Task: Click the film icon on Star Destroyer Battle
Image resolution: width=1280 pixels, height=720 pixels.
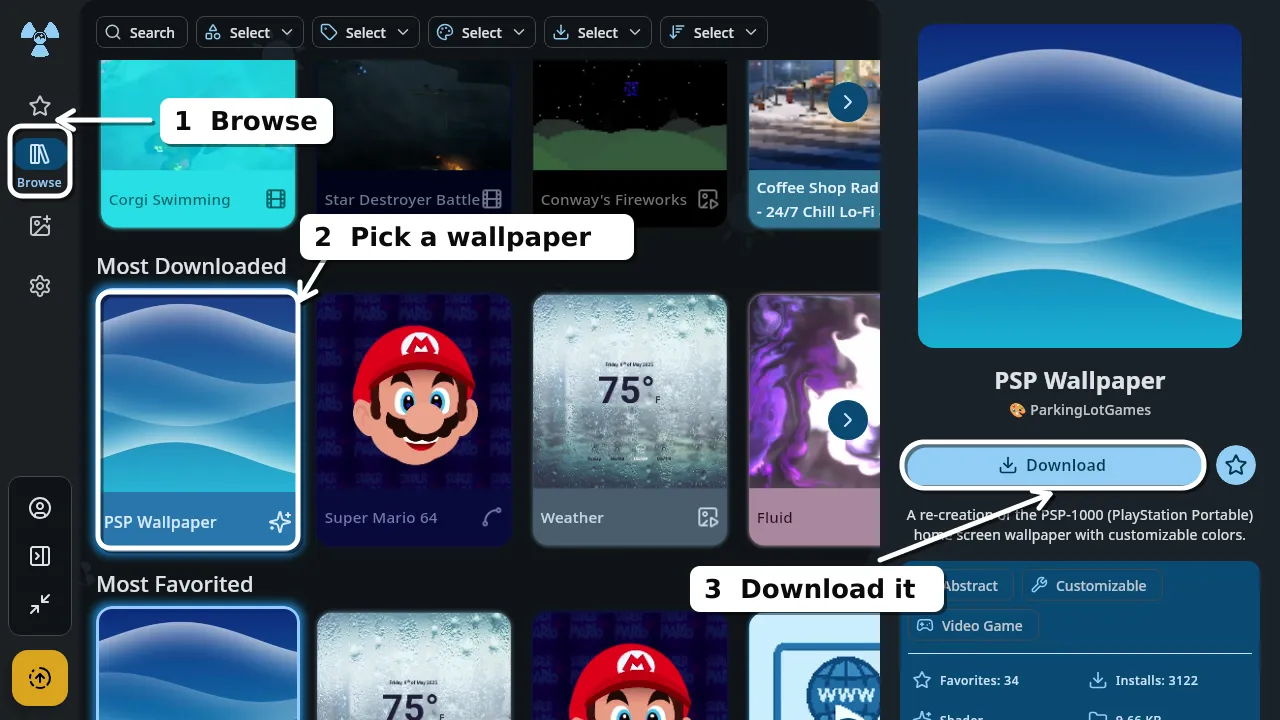Action: [x=492, y=199]
